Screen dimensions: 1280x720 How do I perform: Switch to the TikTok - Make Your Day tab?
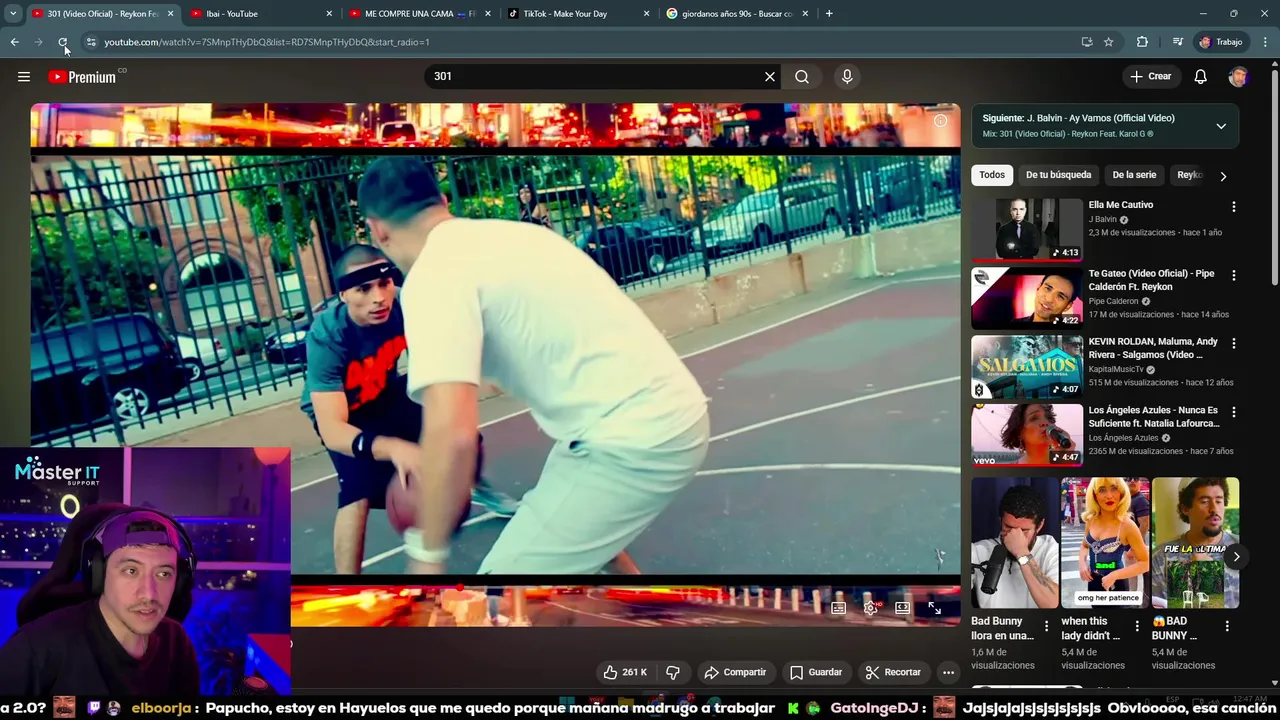click(x=578, y=14)
